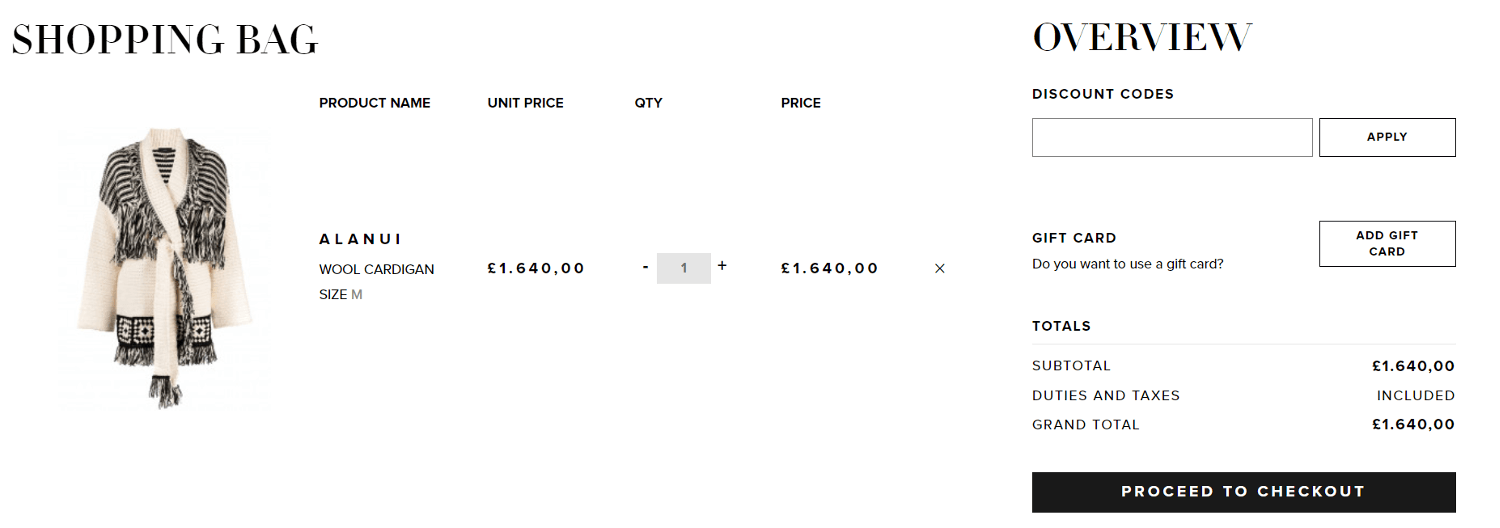Click the 'Do you want to use a gift card?' text
This screenshot has height=528, width=1500.
[1128, 264]
